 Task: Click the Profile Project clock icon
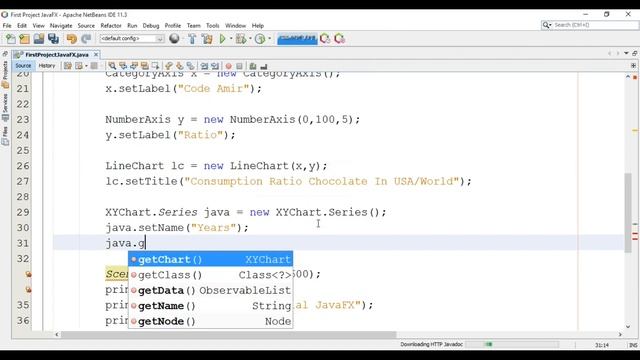point(260,39)
